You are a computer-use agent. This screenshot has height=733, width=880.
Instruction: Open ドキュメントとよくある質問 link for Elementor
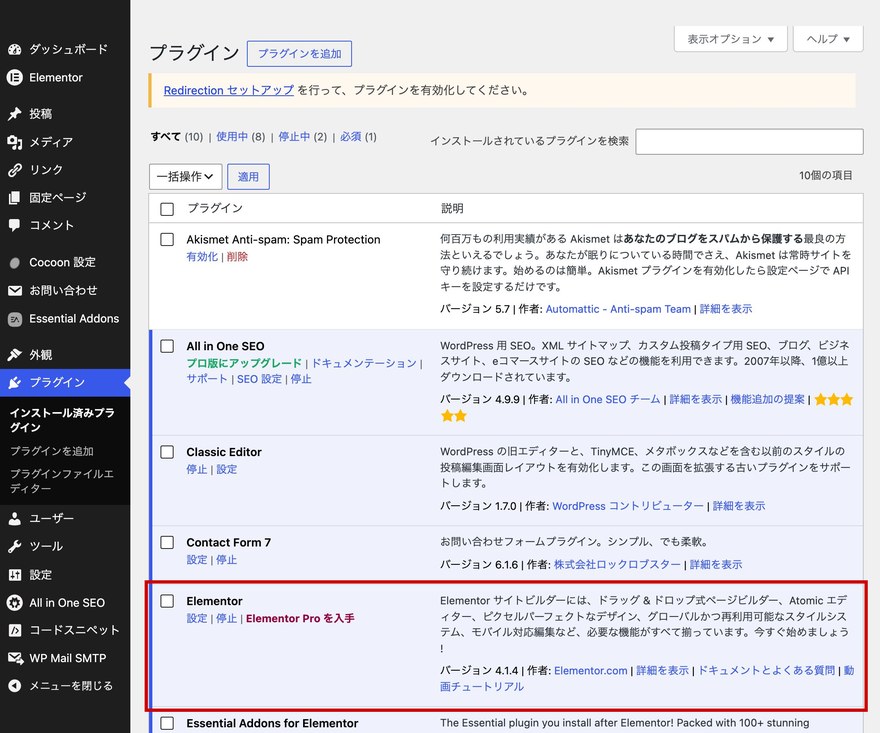(766, 671)
